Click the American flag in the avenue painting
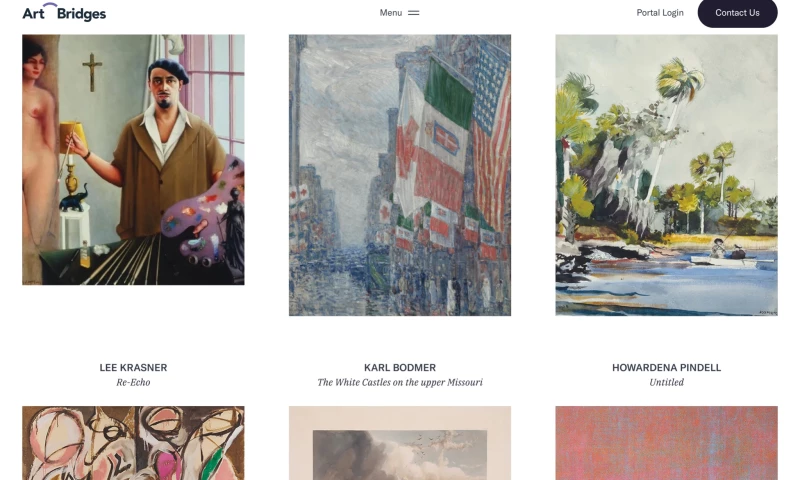The width and height of the screenshot is (800, 480). [x=492, y=133]
